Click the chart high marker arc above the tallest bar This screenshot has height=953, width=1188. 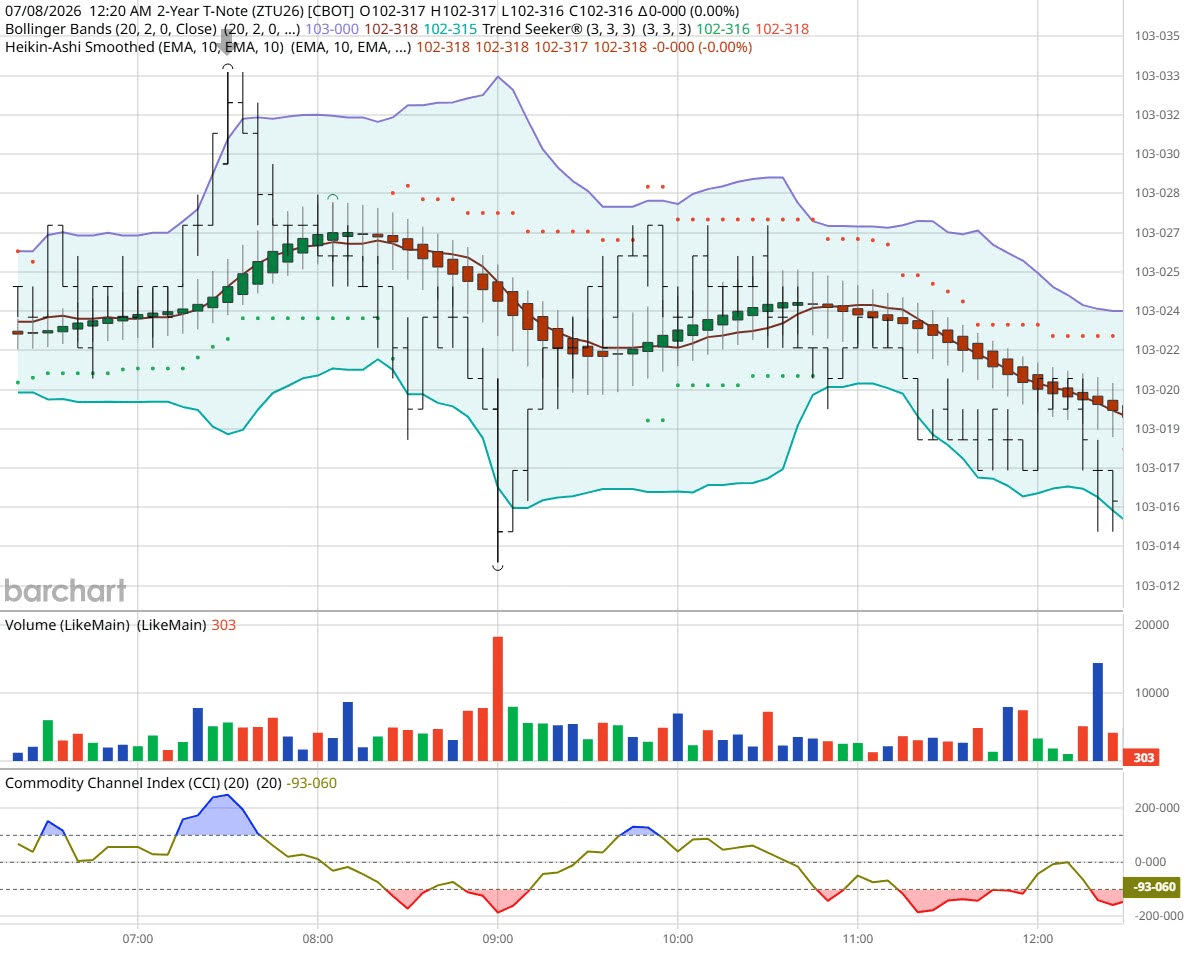[228, 67]
